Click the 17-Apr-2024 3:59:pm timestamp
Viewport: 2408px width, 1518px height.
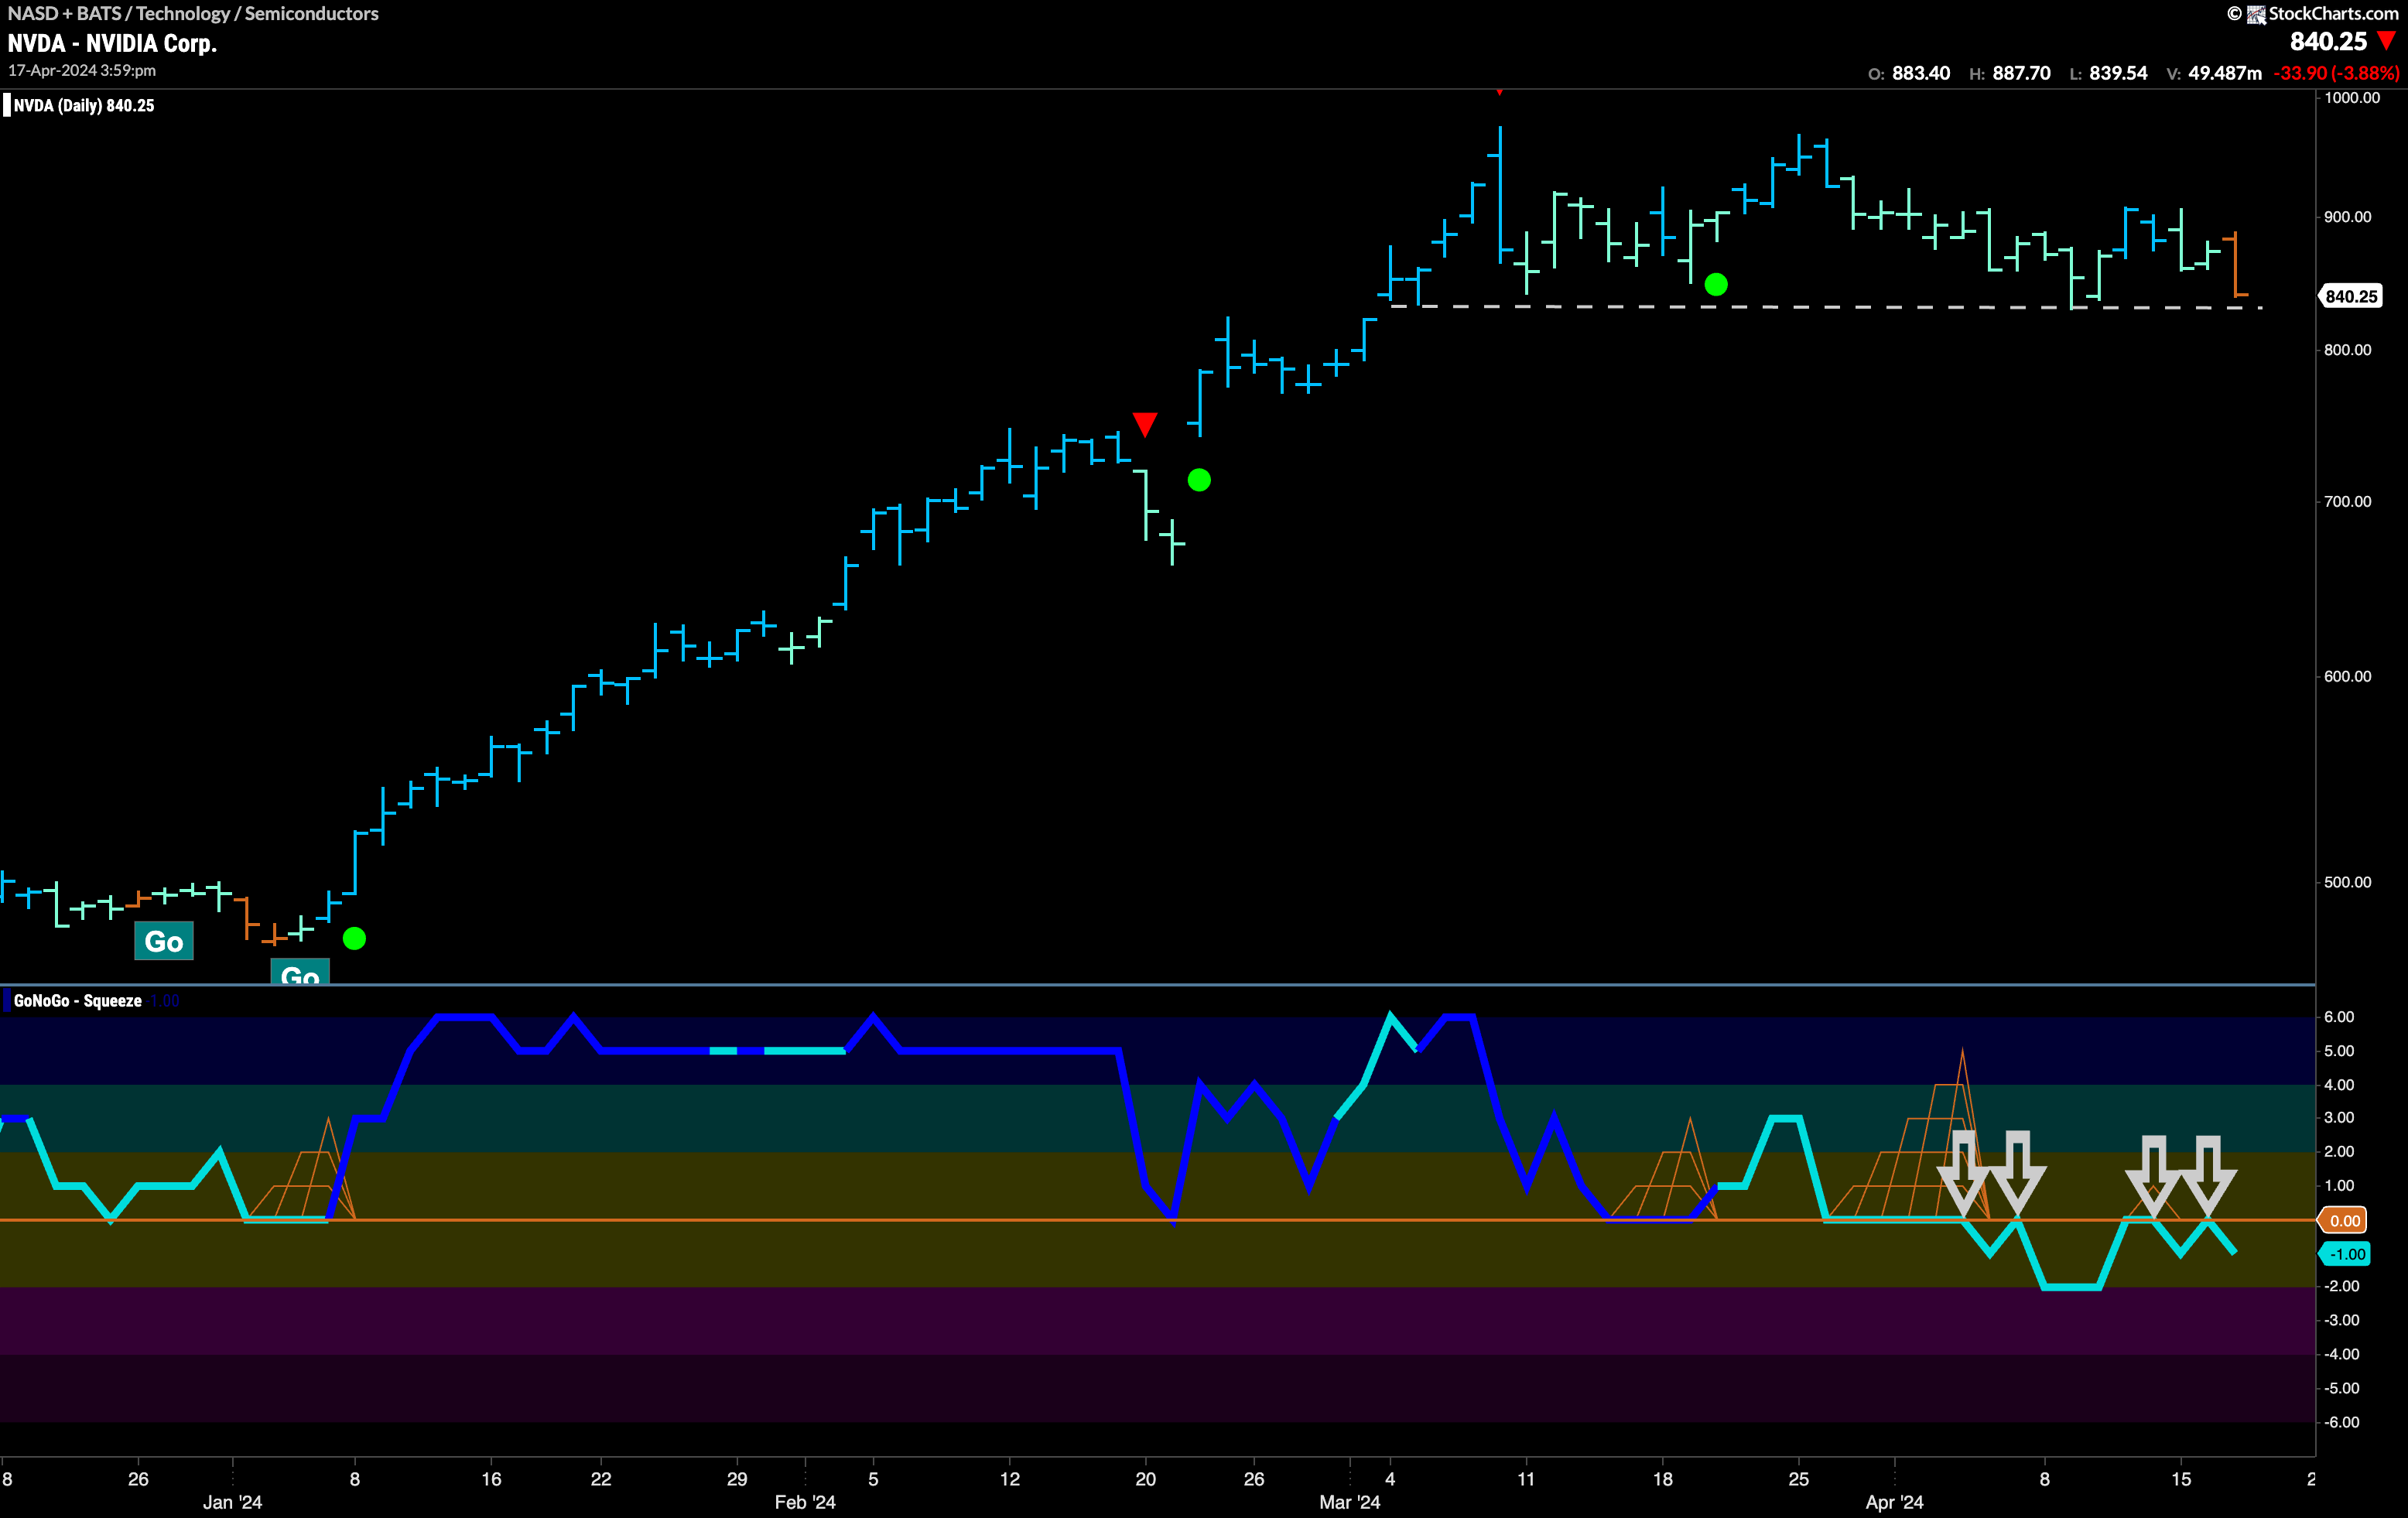82,70
